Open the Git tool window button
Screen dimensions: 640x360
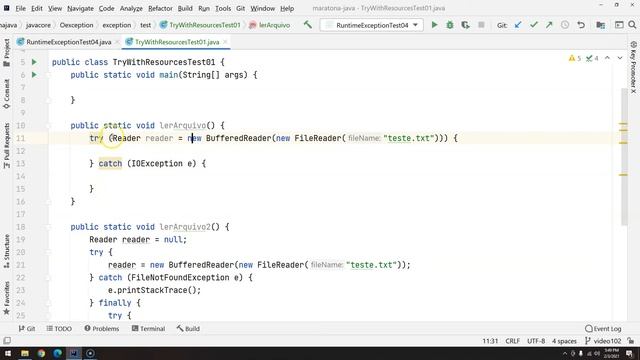(x=27, y=329)
